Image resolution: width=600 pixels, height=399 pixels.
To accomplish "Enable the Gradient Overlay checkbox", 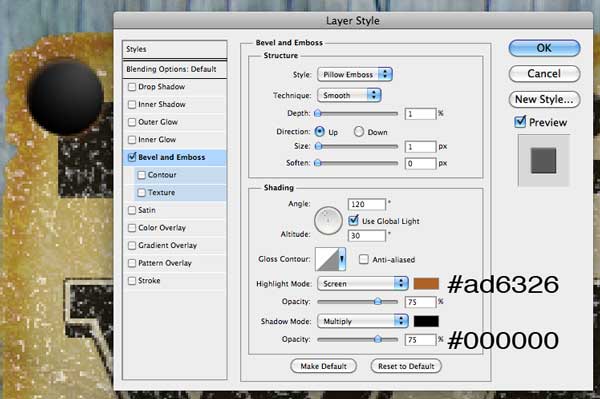I will [x=132, y=245].
